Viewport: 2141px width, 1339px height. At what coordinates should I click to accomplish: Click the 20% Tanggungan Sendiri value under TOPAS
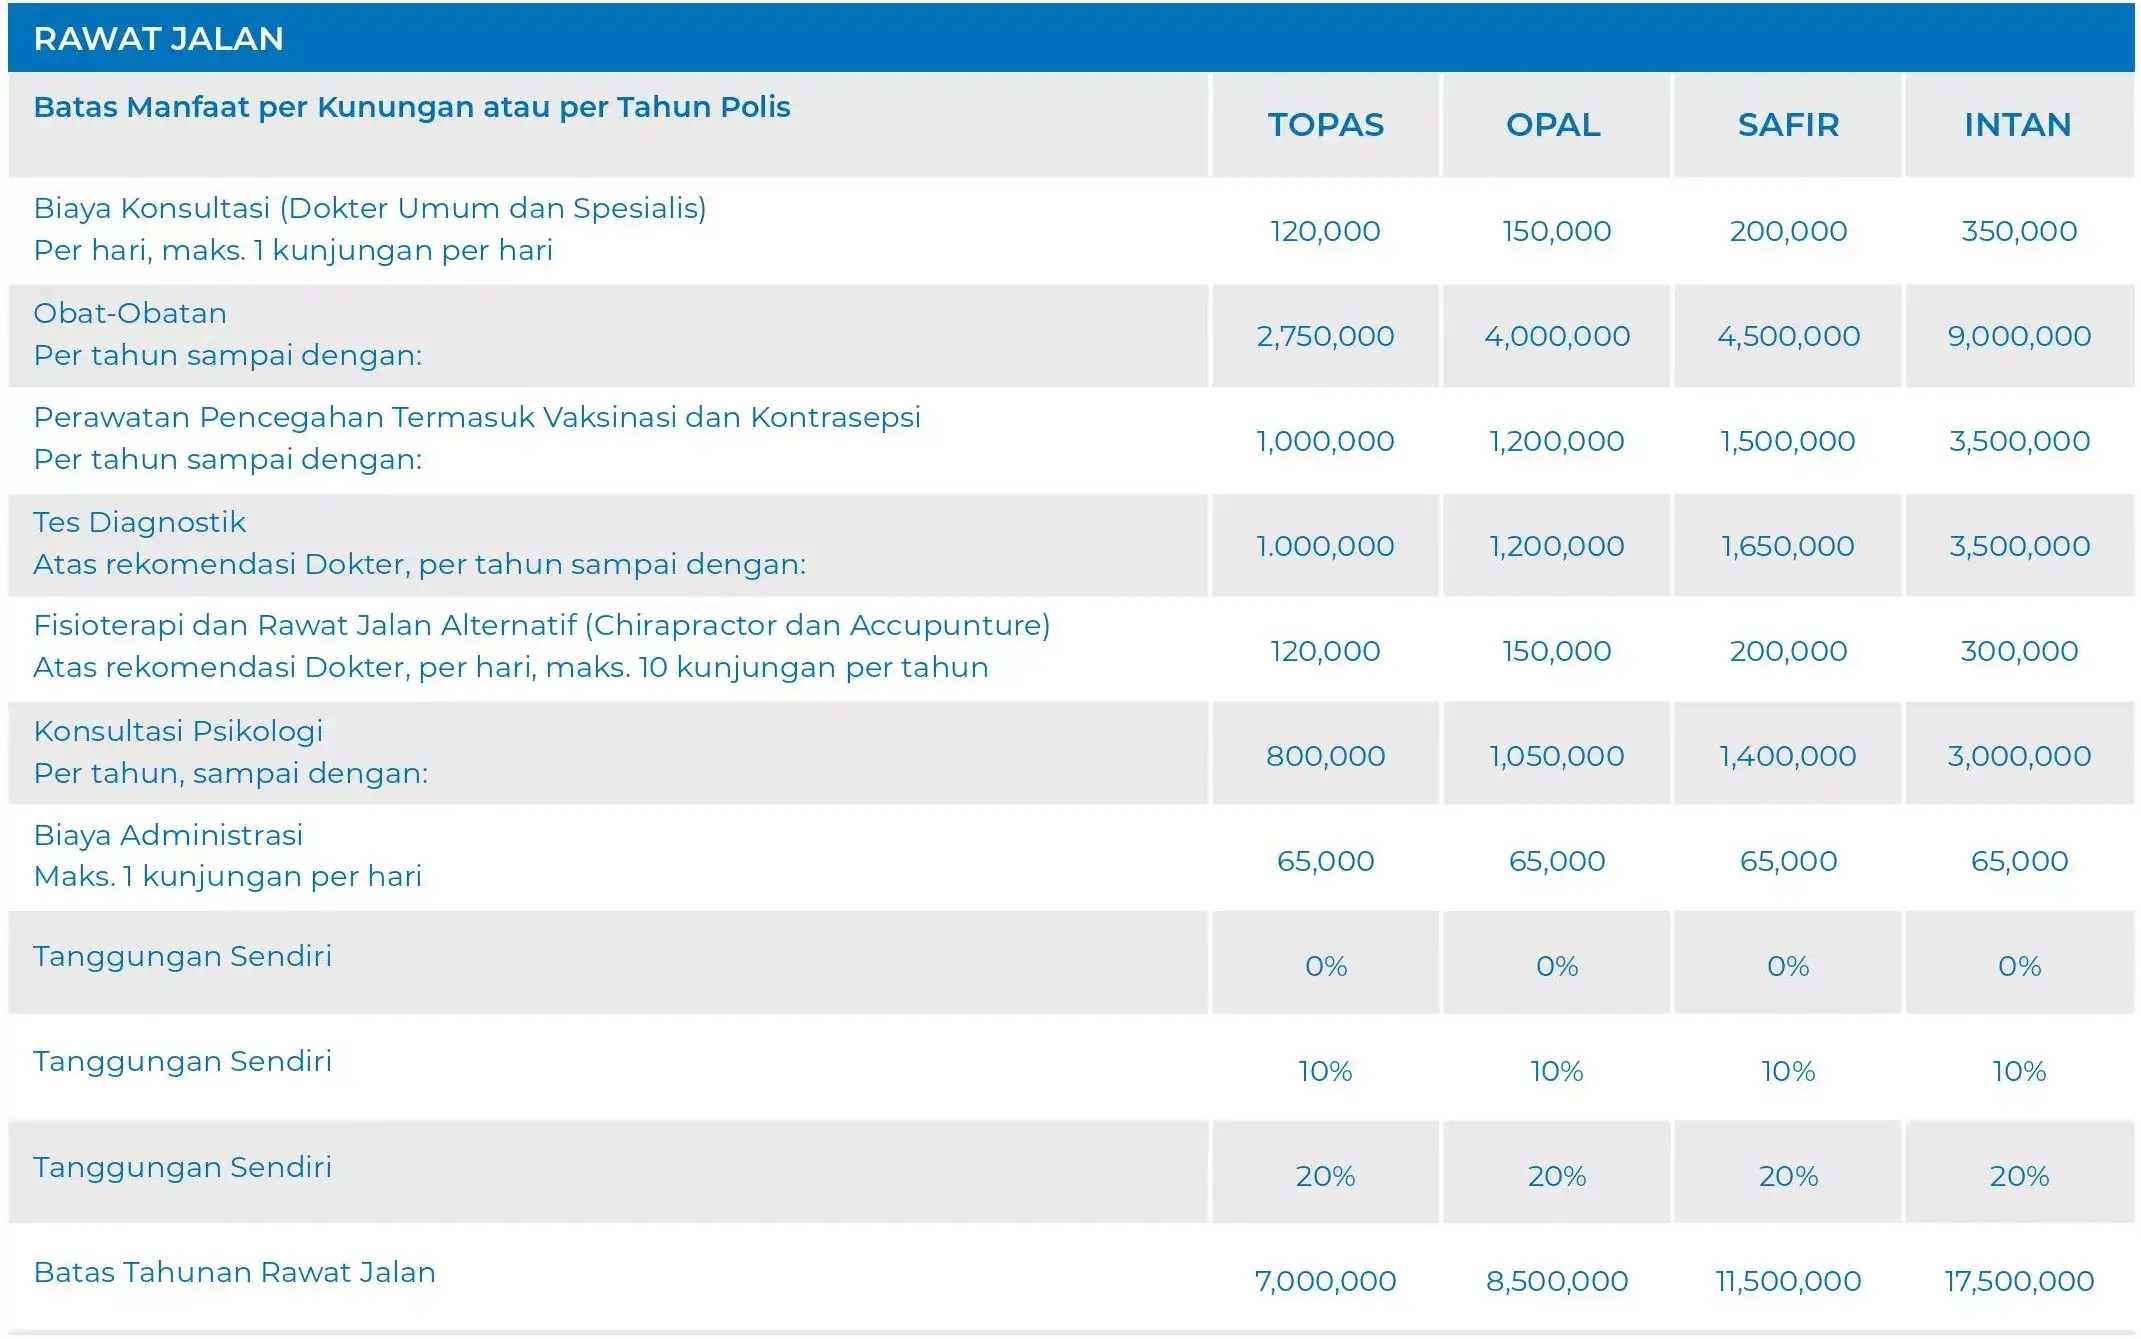coord(1325,1176)
